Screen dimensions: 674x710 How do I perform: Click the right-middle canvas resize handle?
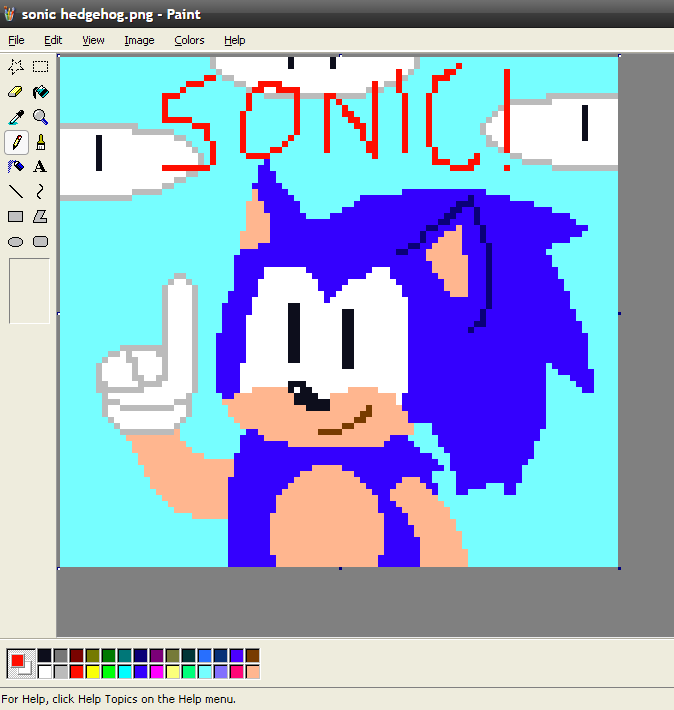click(x=619, y=313)
